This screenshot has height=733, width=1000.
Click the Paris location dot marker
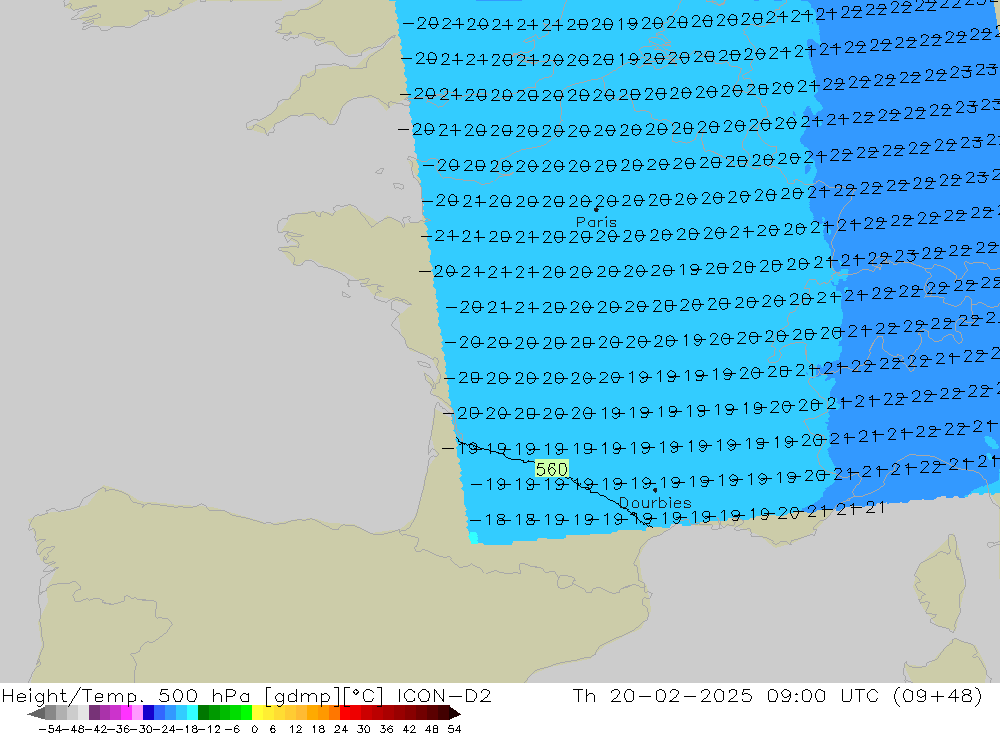(596, 209)
